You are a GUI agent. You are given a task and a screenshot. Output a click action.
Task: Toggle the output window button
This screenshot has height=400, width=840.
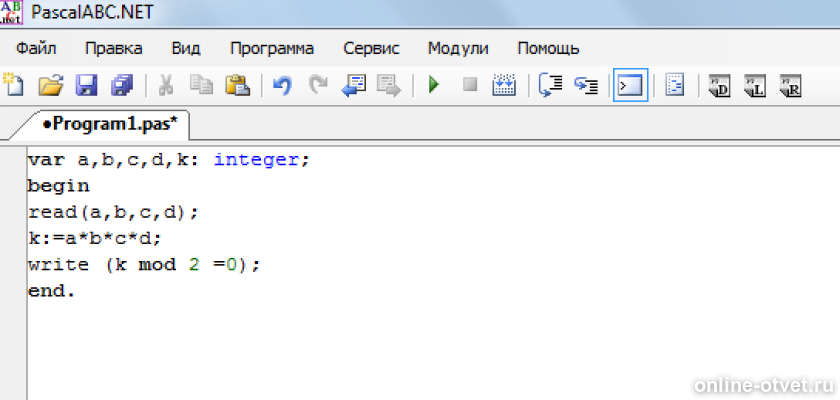(630, 86)
